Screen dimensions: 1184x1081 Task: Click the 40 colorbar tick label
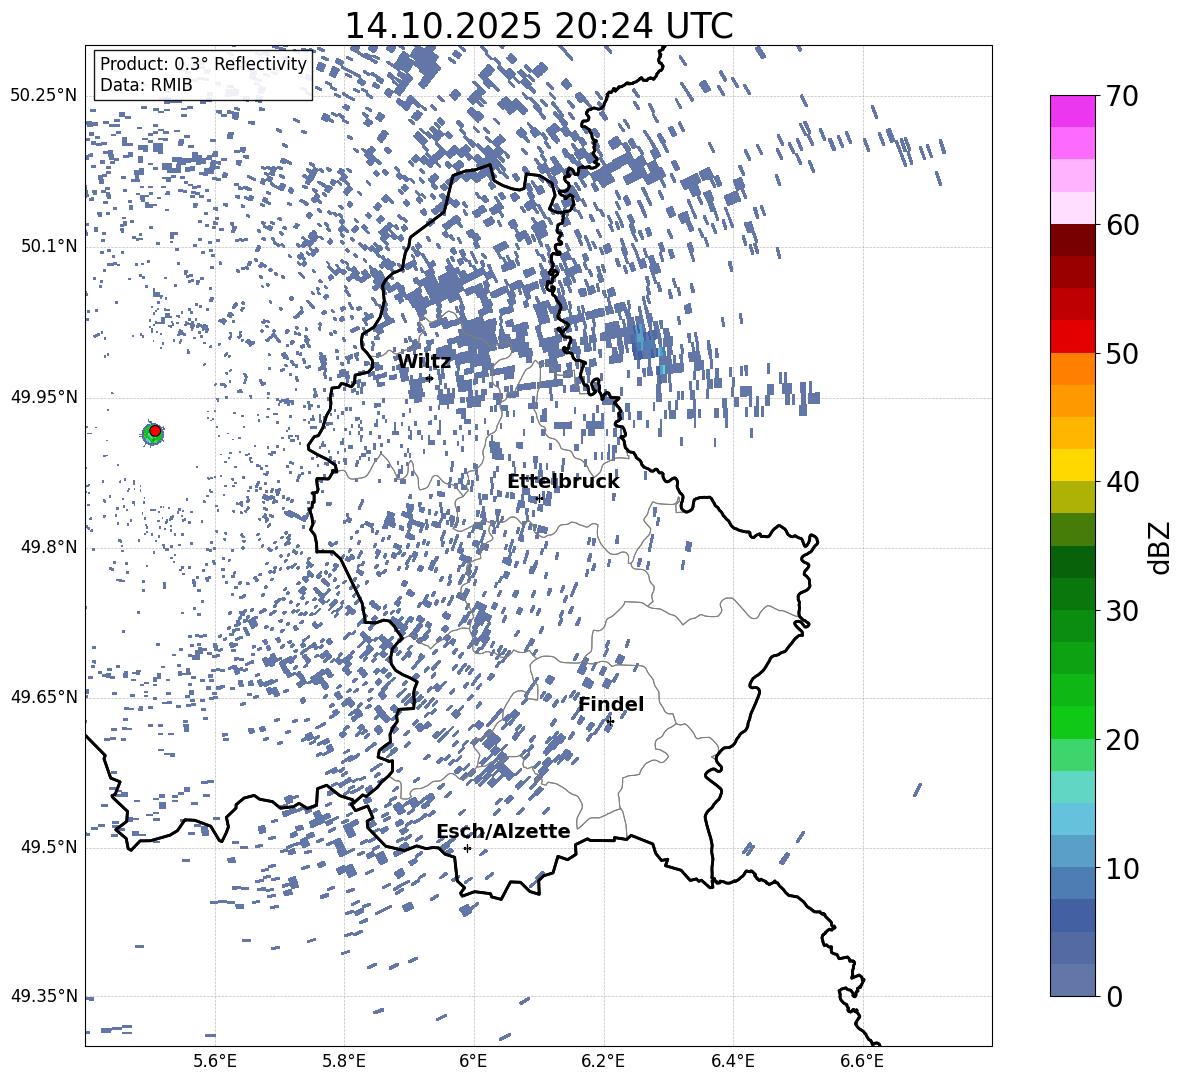(x=1122, y=482)
